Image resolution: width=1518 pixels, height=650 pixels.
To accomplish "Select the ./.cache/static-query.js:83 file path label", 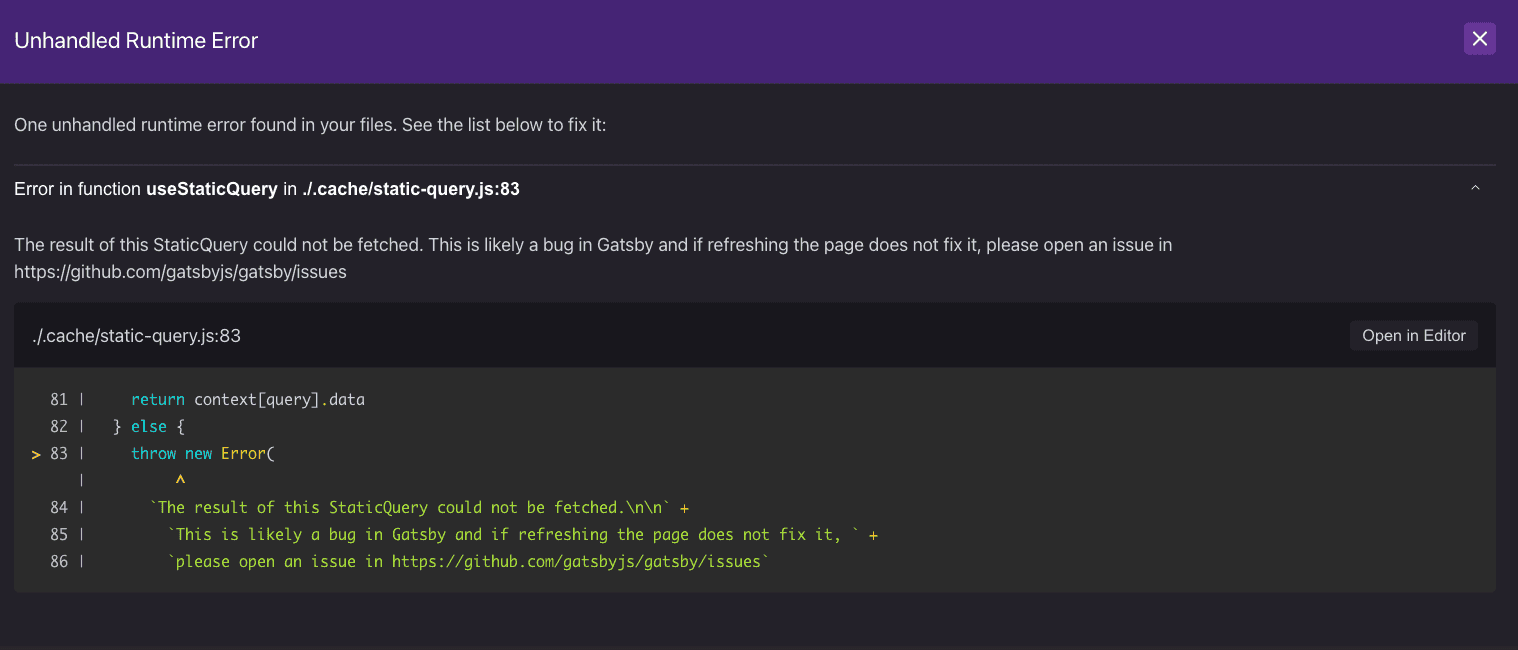I will [134, 335].
